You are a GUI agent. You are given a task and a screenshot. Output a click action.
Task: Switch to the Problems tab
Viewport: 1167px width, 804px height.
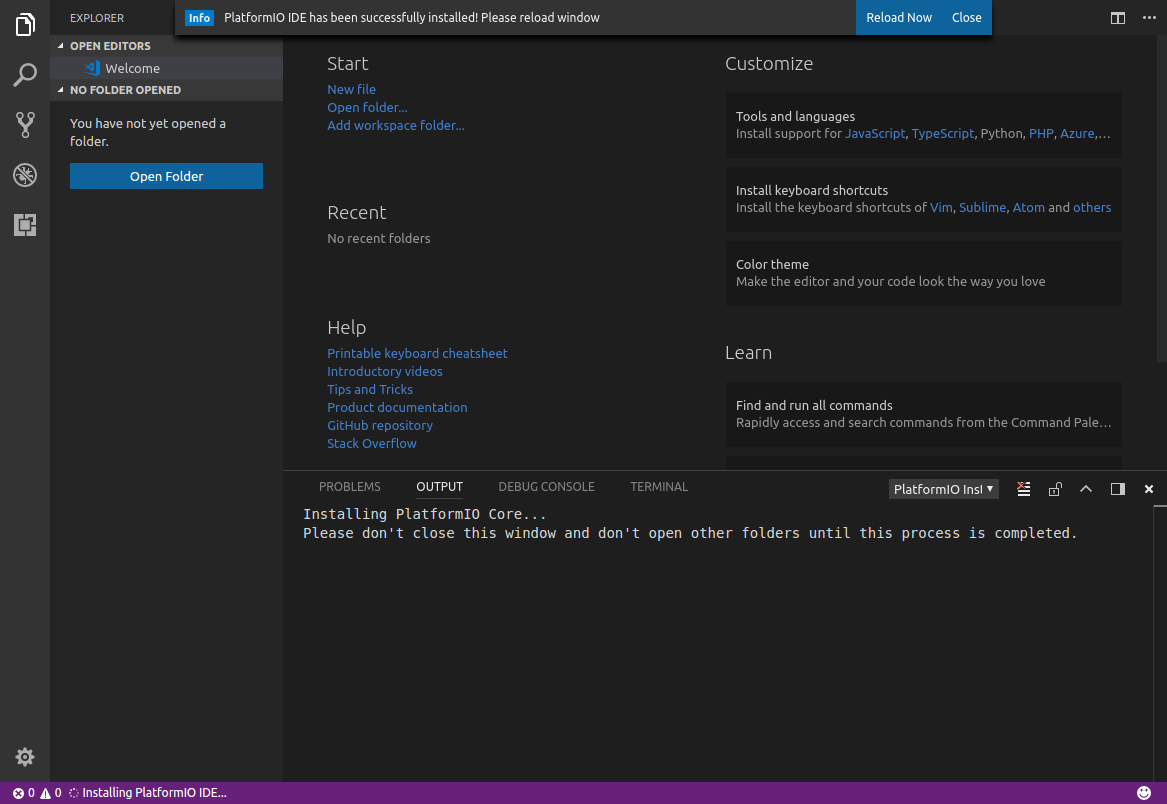click(349, 487)
